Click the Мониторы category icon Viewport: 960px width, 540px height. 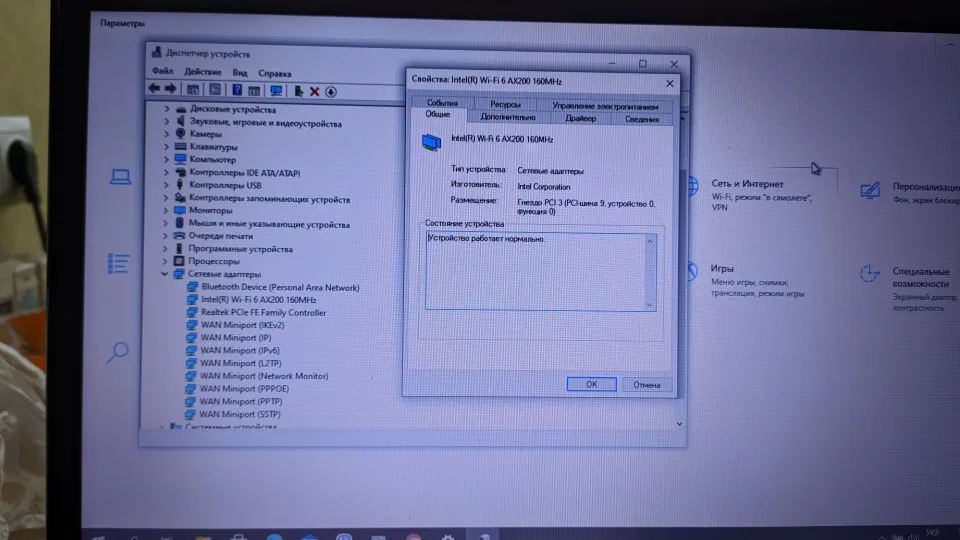click(179, 211)
